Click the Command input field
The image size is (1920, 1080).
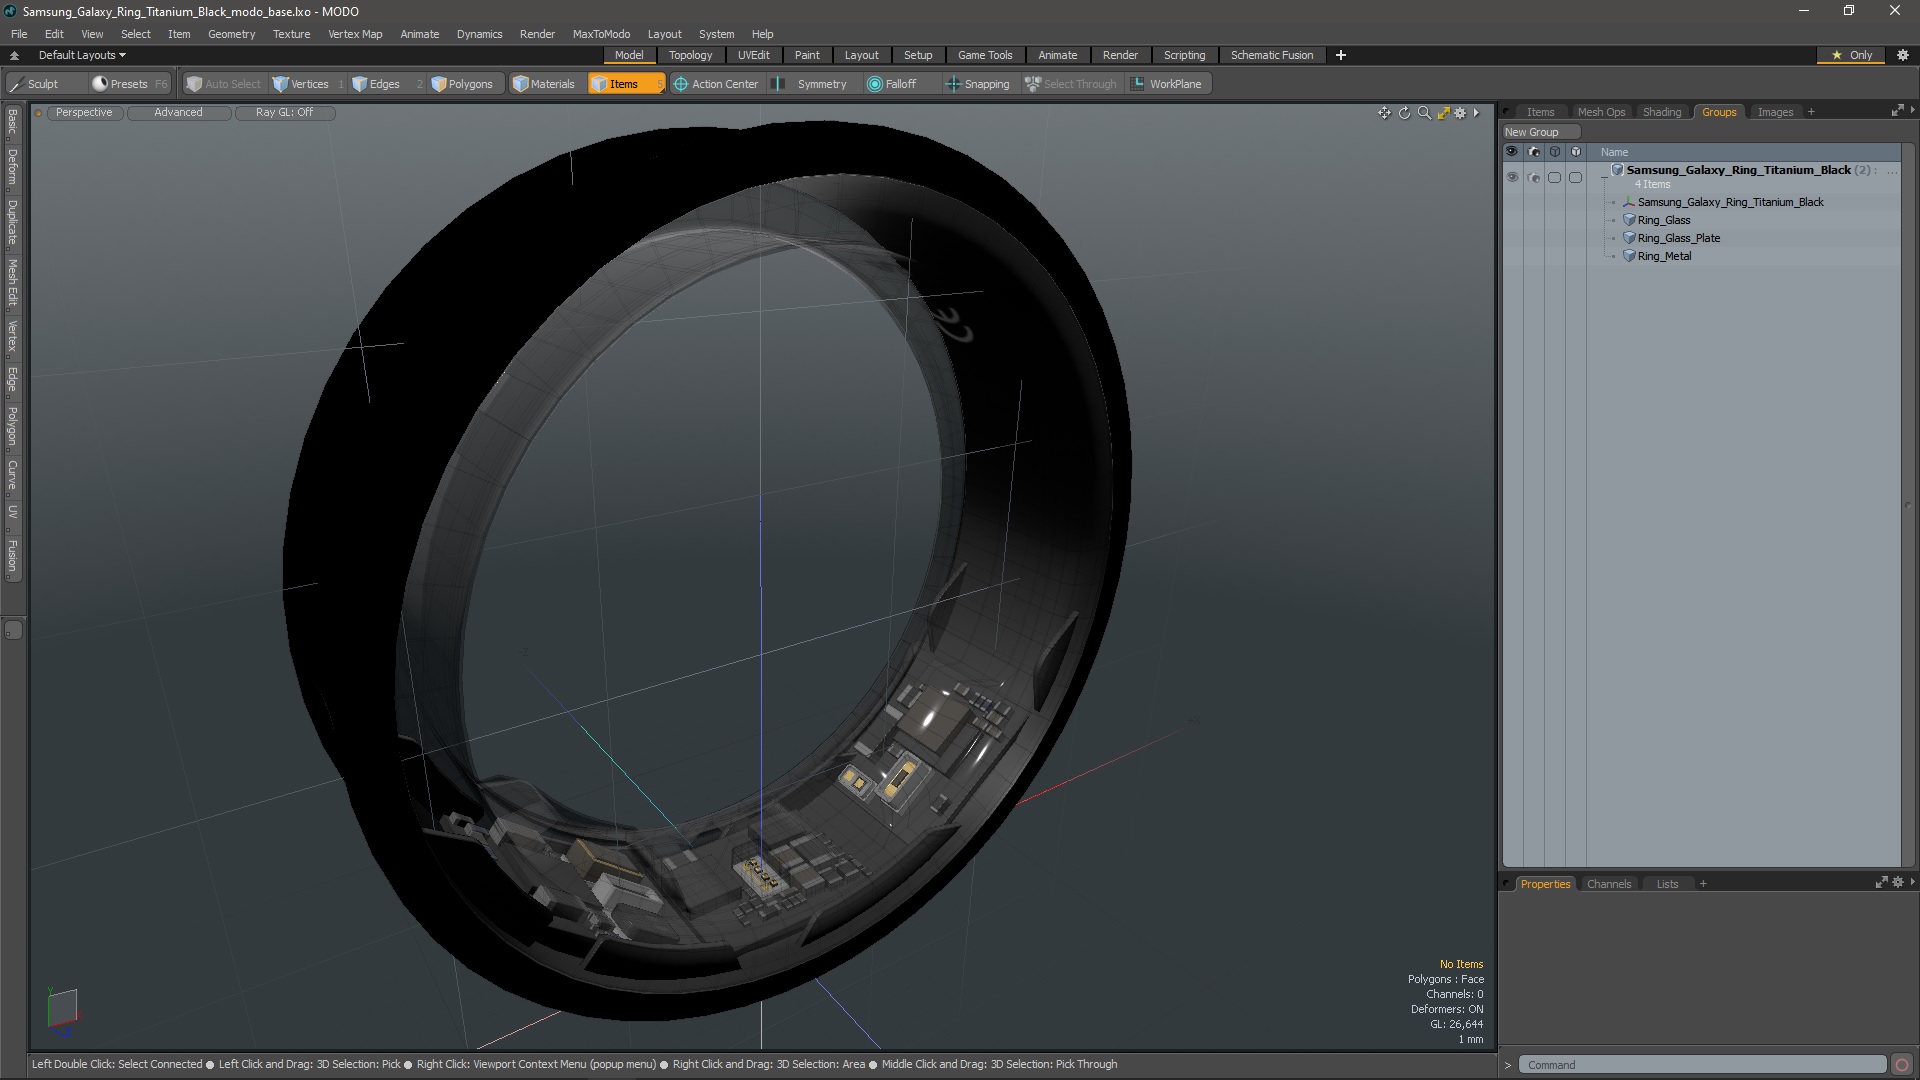pos(1700,1065)
